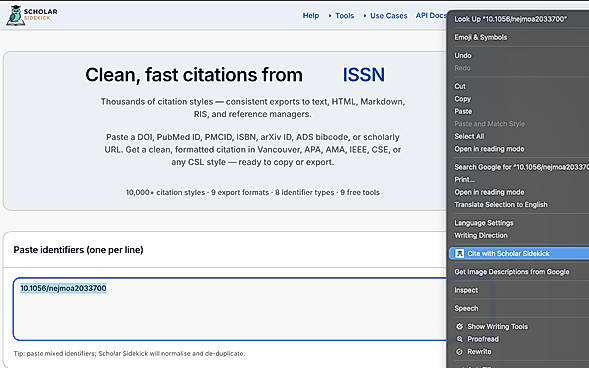
Task: Click the animated ISSN heading word
Action: [x=363, y=75]
